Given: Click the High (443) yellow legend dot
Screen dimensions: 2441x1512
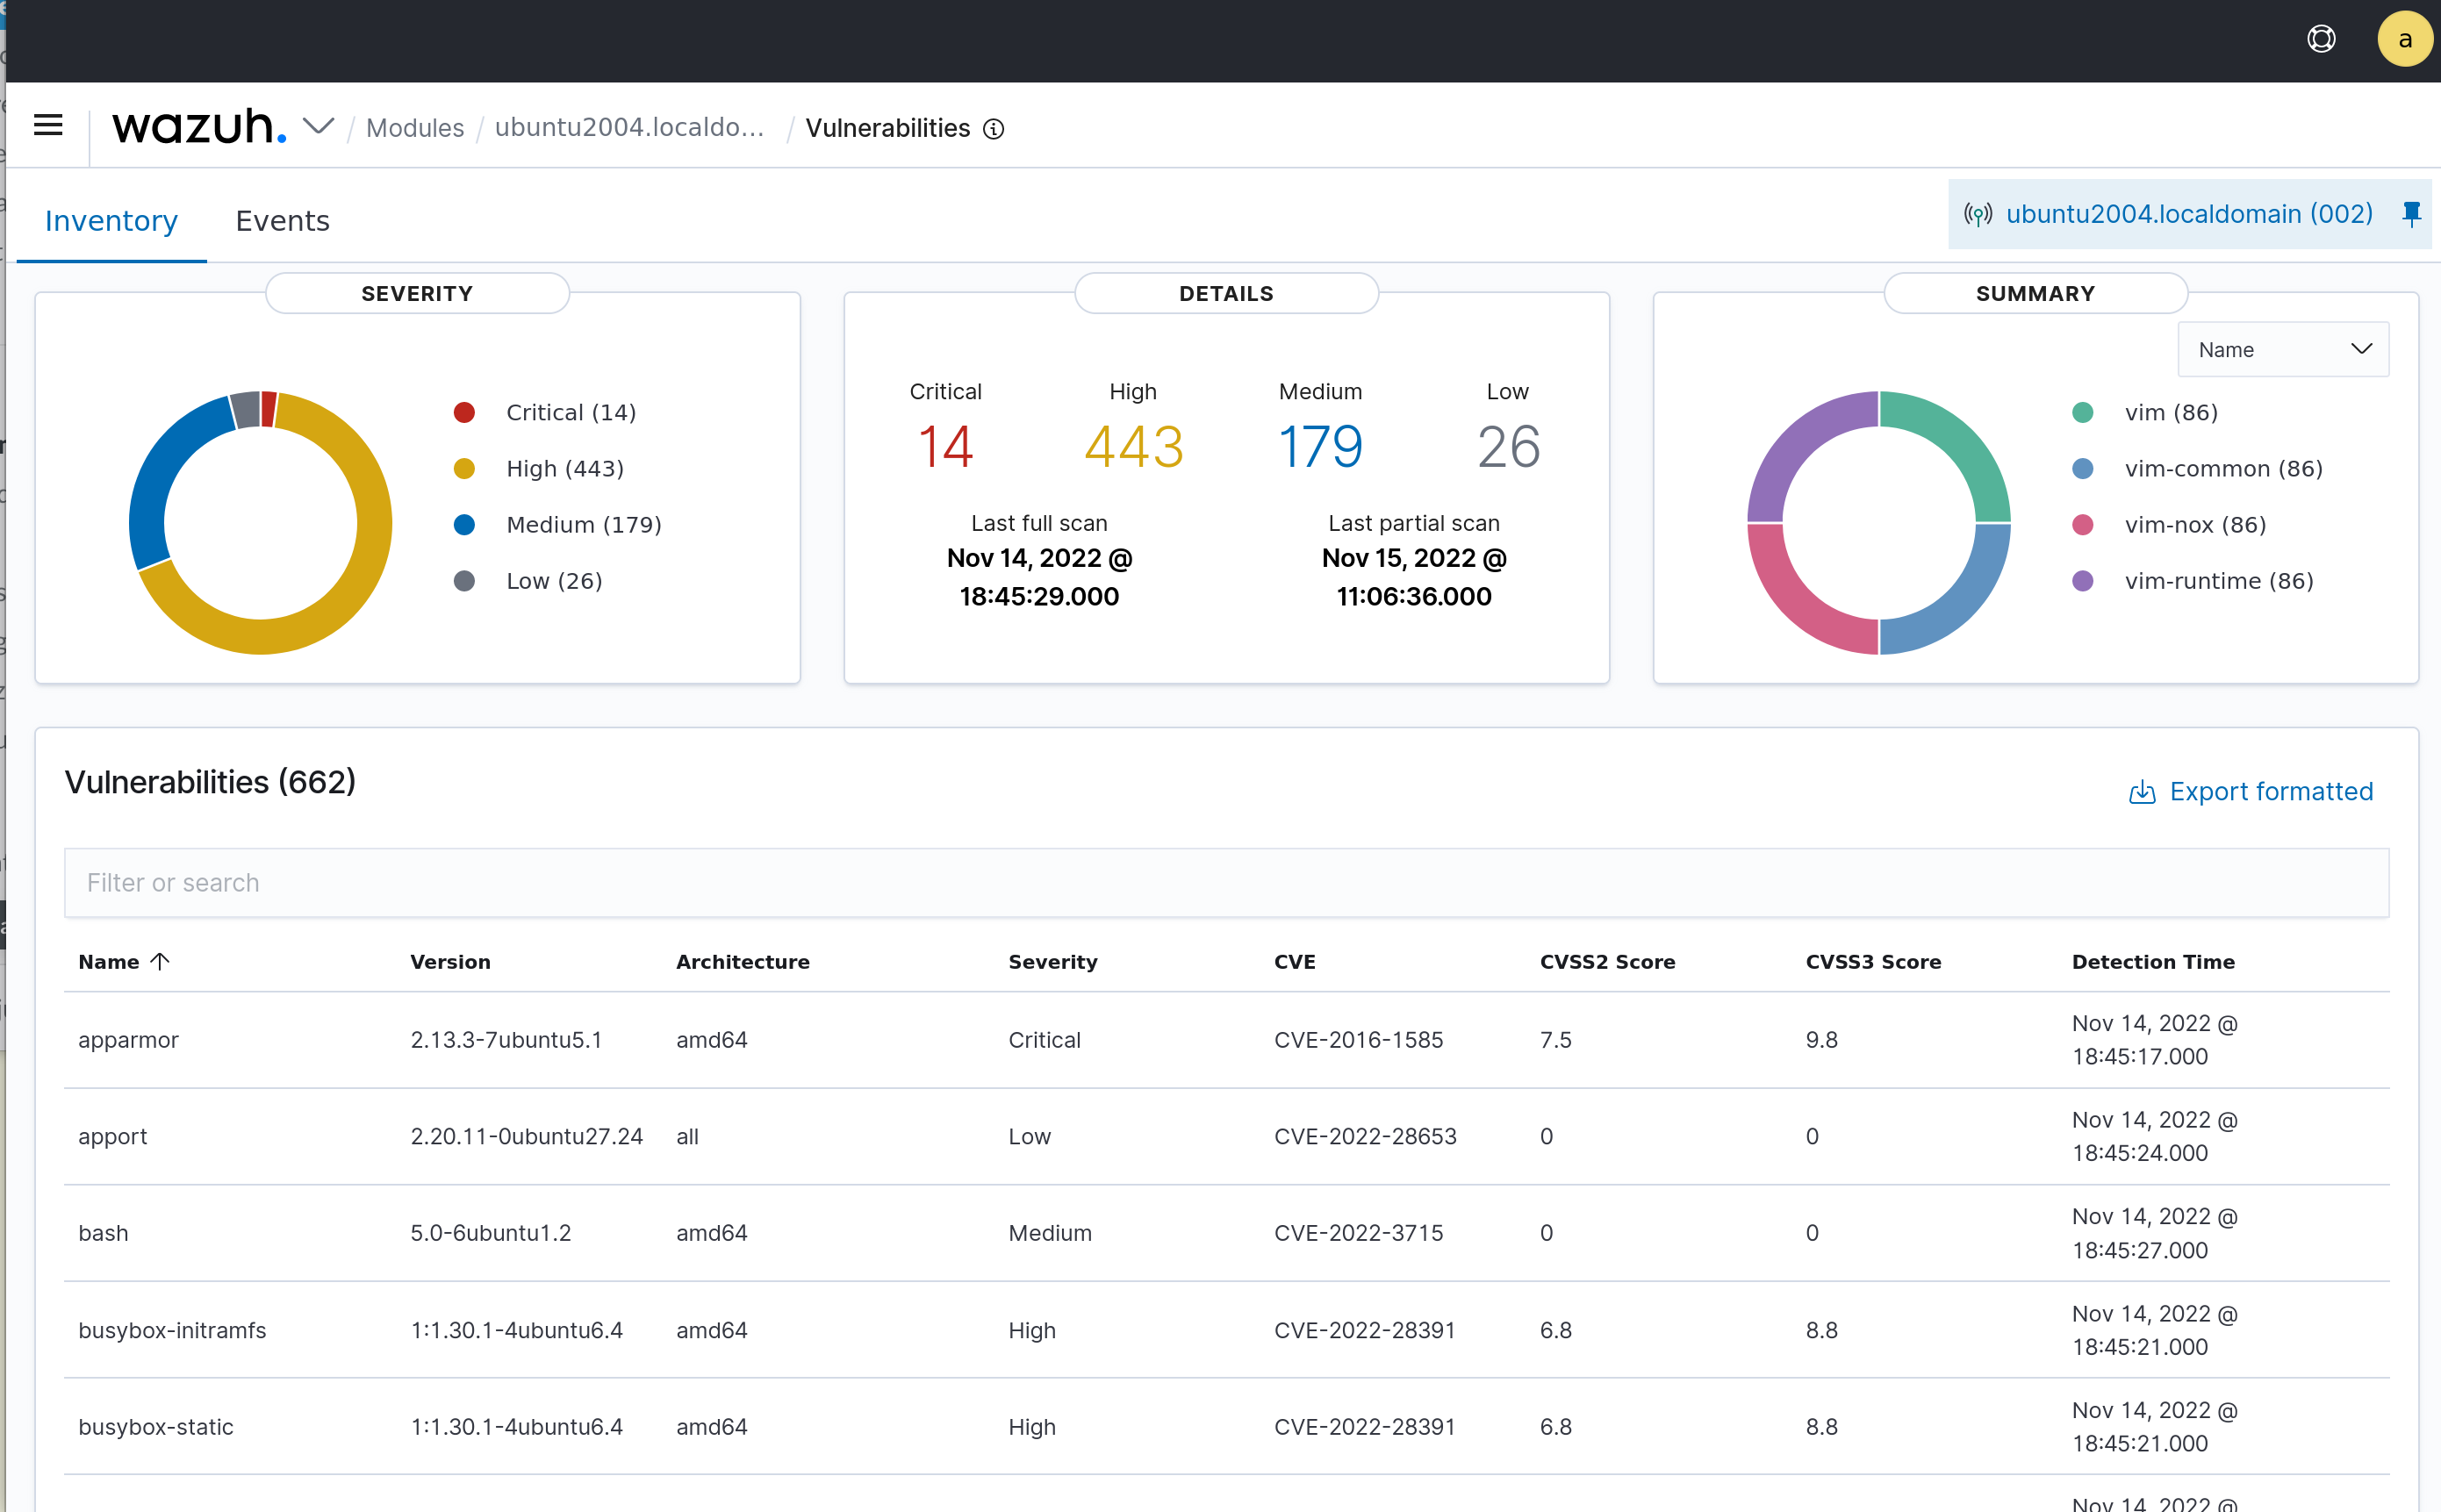Looking at the screenshot, I should click(x=464, y=468).
